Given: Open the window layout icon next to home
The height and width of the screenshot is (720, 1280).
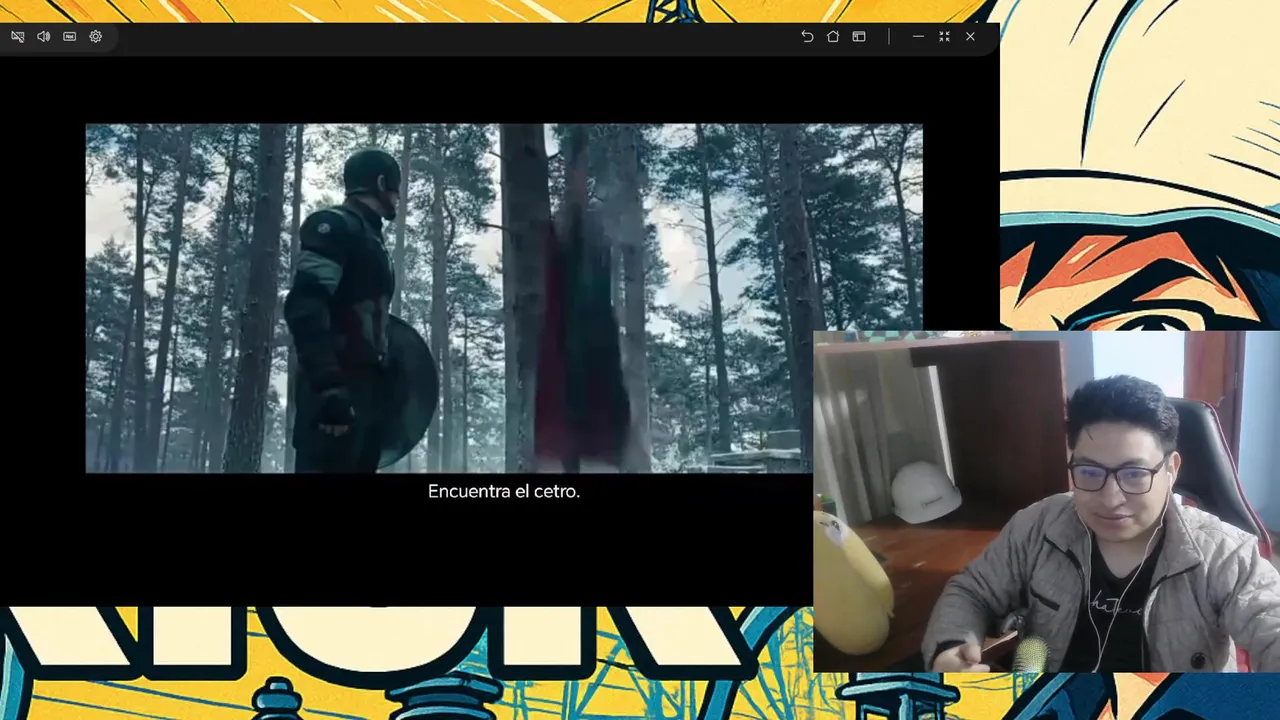Looking at the screenshot, I should (859, 36).
